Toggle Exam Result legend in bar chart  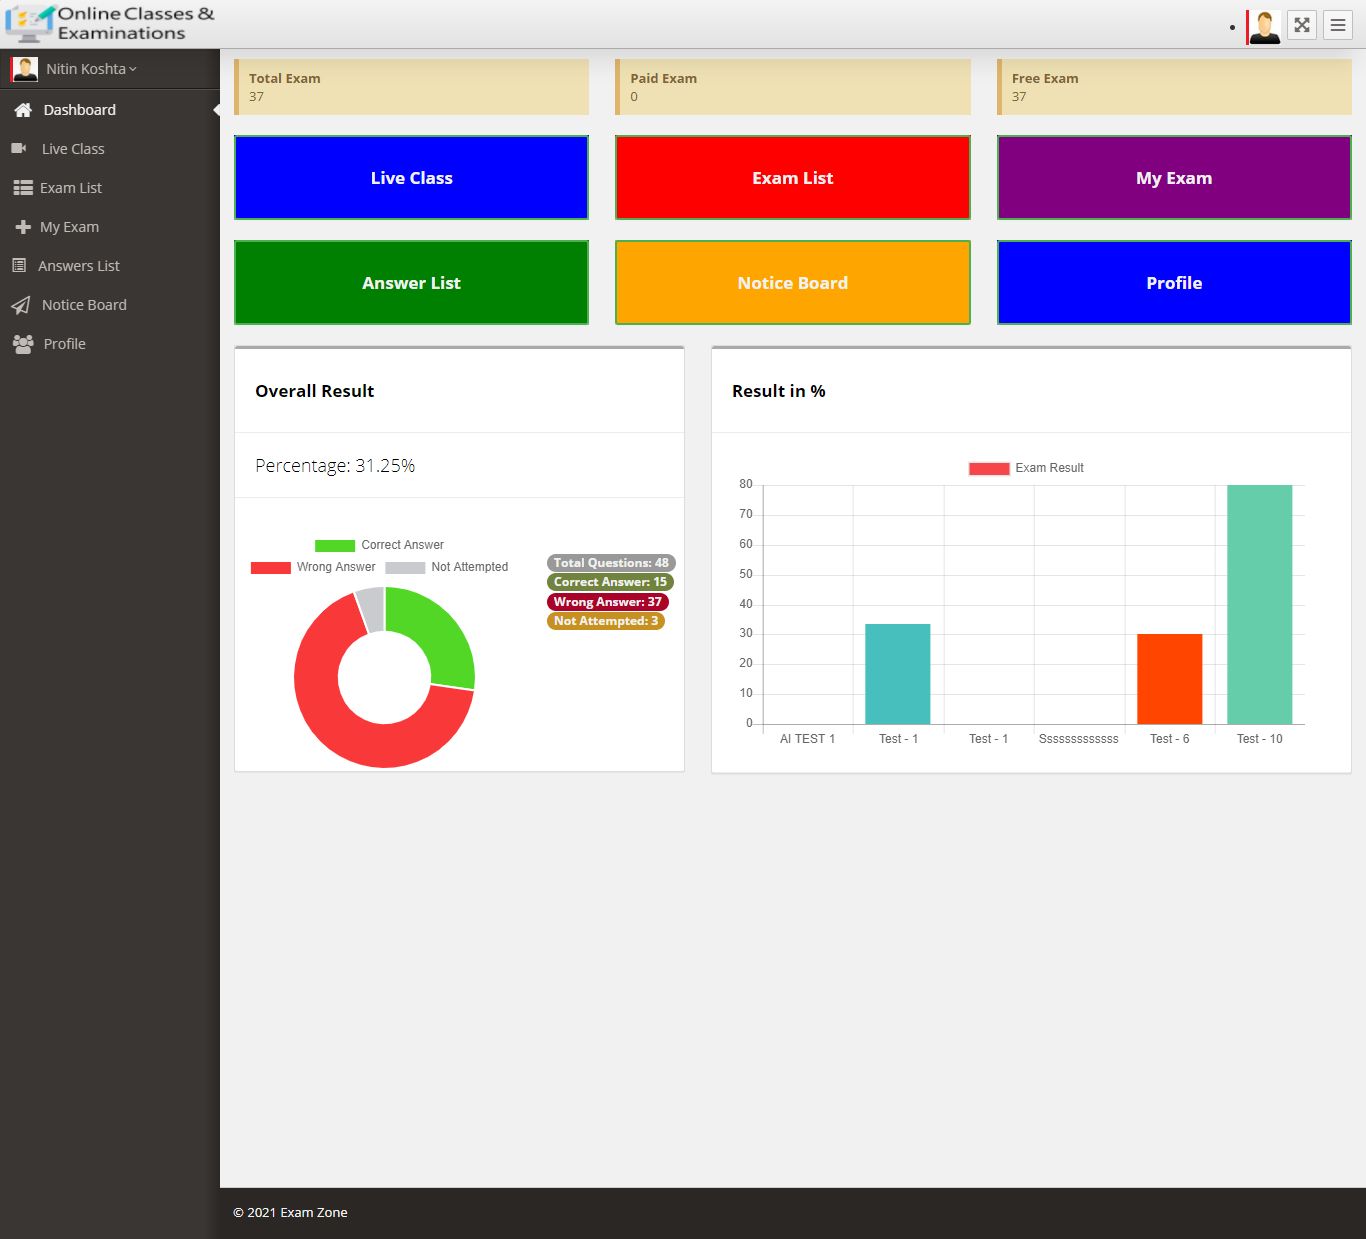click(1026, 468)
